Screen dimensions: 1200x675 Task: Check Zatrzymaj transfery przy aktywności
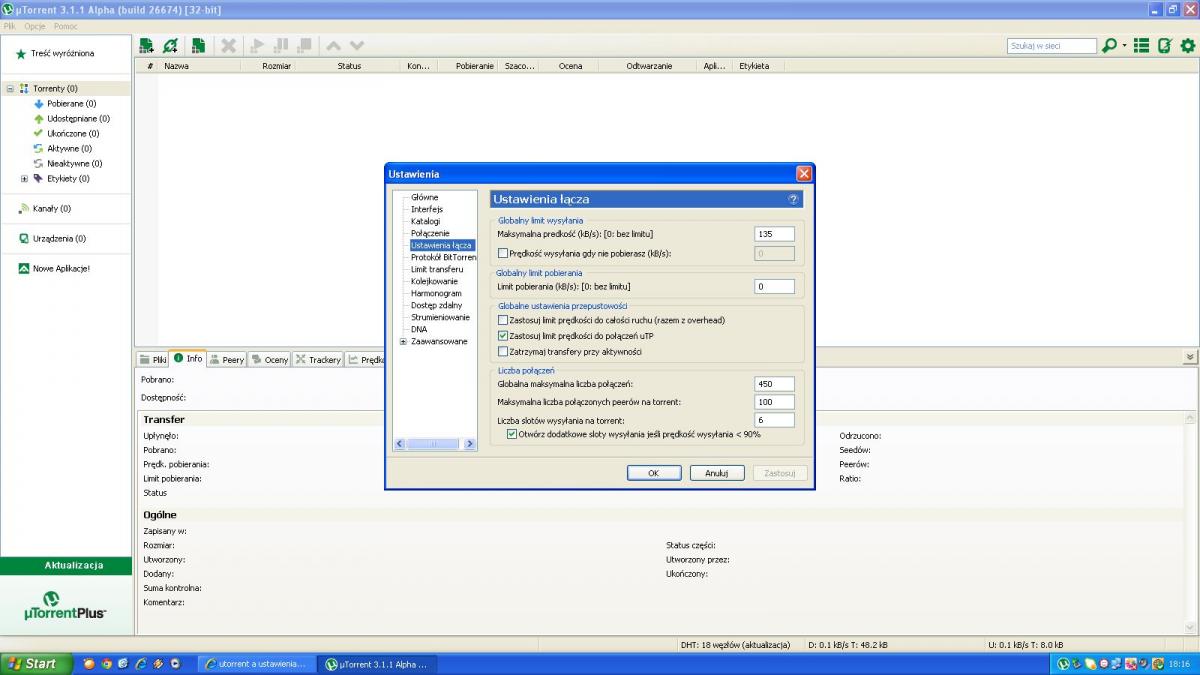tap(503, 352)
